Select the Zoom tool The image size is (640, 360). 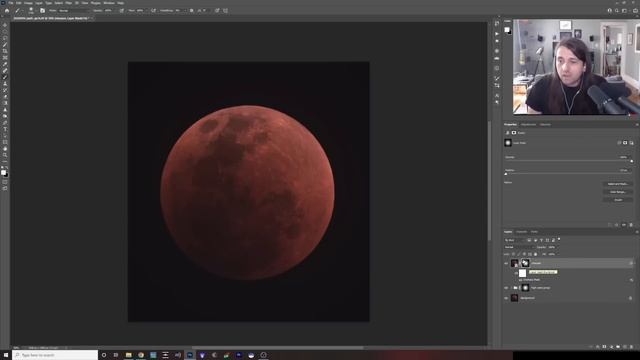5,155
